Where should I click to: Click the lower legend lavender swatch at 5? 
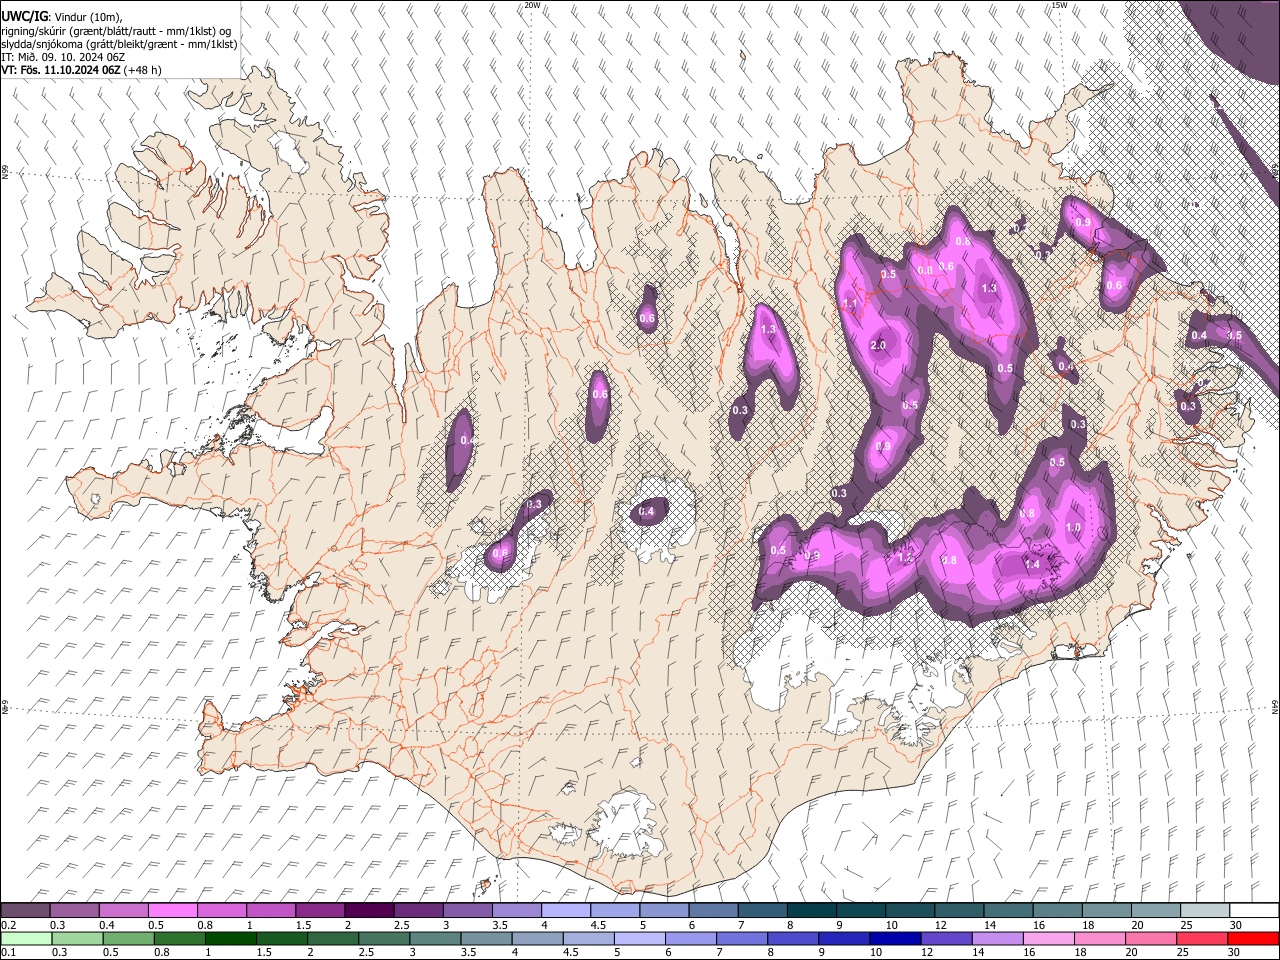(639, 938)
